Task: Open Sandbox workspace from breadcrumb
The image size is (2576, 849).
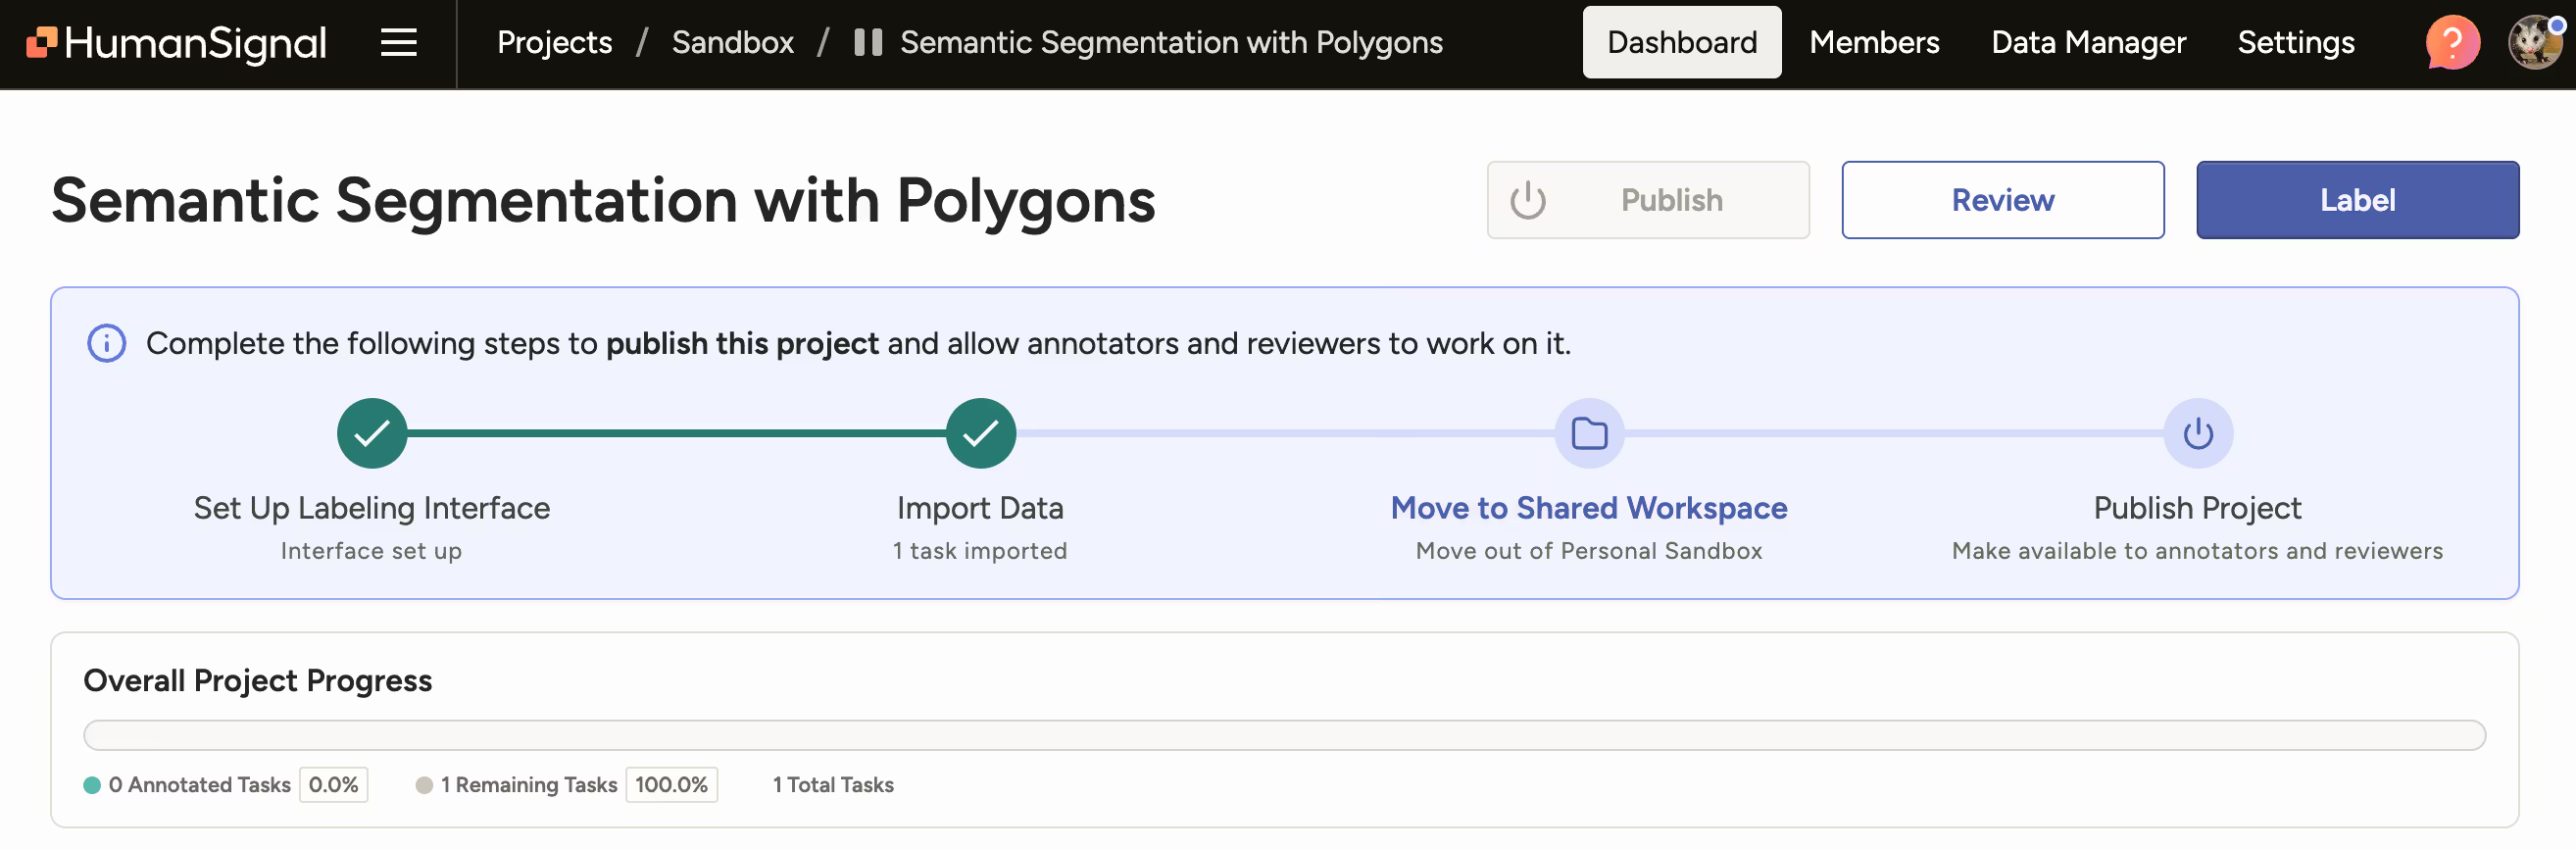Action: [x=732, y=43]
